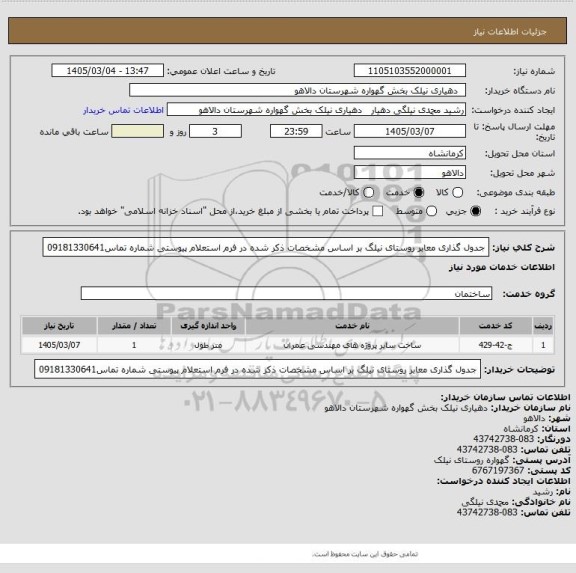Click the اطلاعات خدمات مورد نیاز heading
The image size is (576, 573).
[x=502, y=267]
